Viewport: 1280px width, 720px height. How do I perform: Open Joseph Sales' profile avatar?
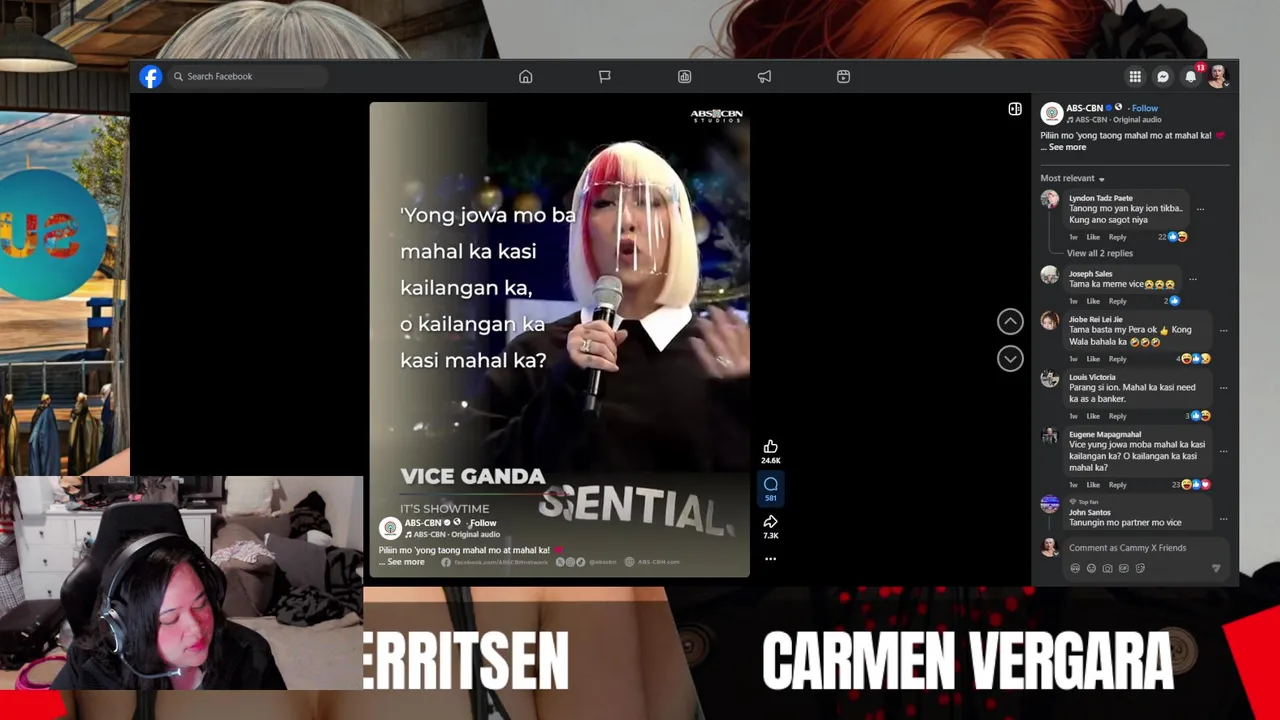[1049, 276]
